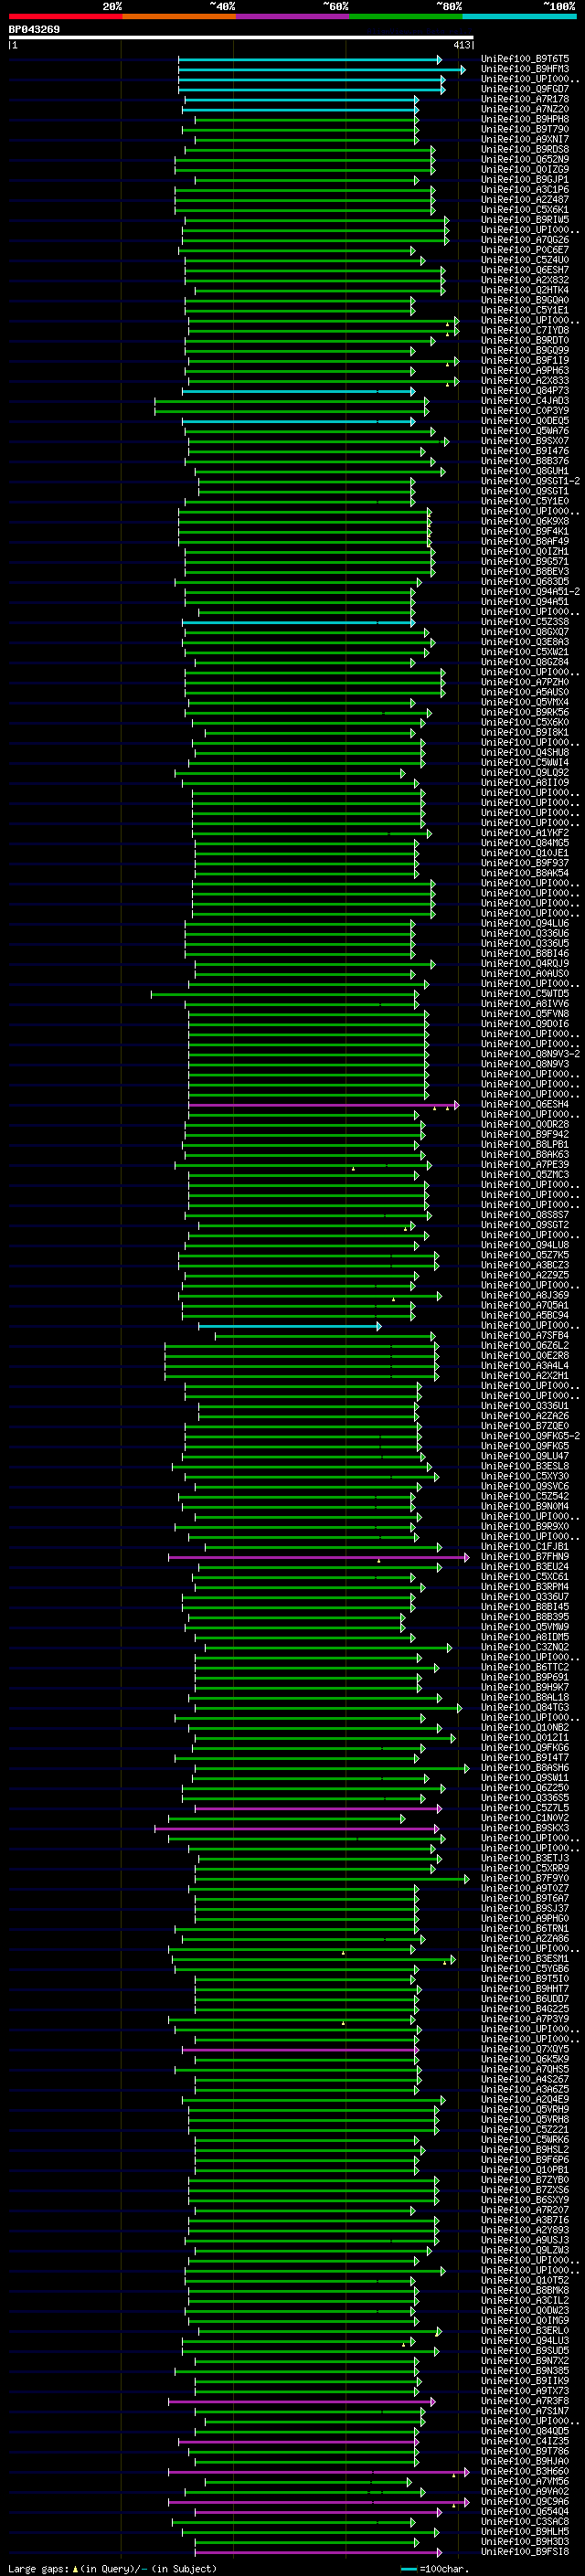Select hit label UniRef100_A7SFB4
The width and height of the screenshot is (585, 2576).
coord(525,1336)
